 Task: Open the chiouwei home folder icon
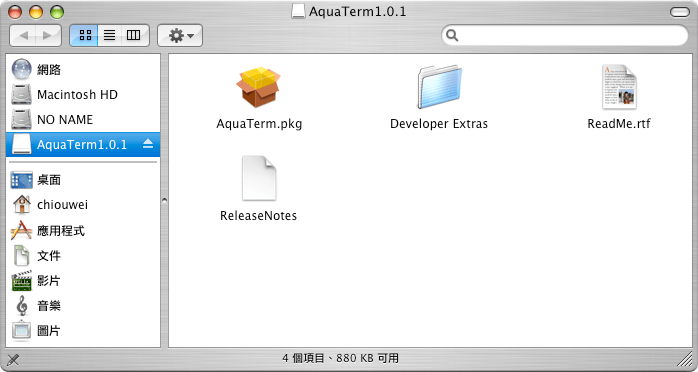click(22, 204)
